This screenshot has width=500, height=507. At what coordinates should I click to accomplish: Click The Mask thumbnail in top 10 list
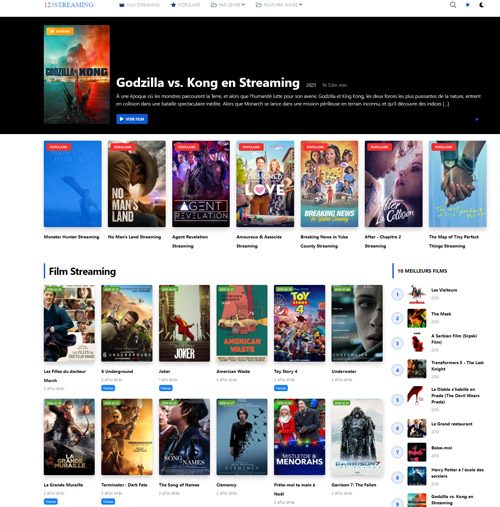coord(417,318)
